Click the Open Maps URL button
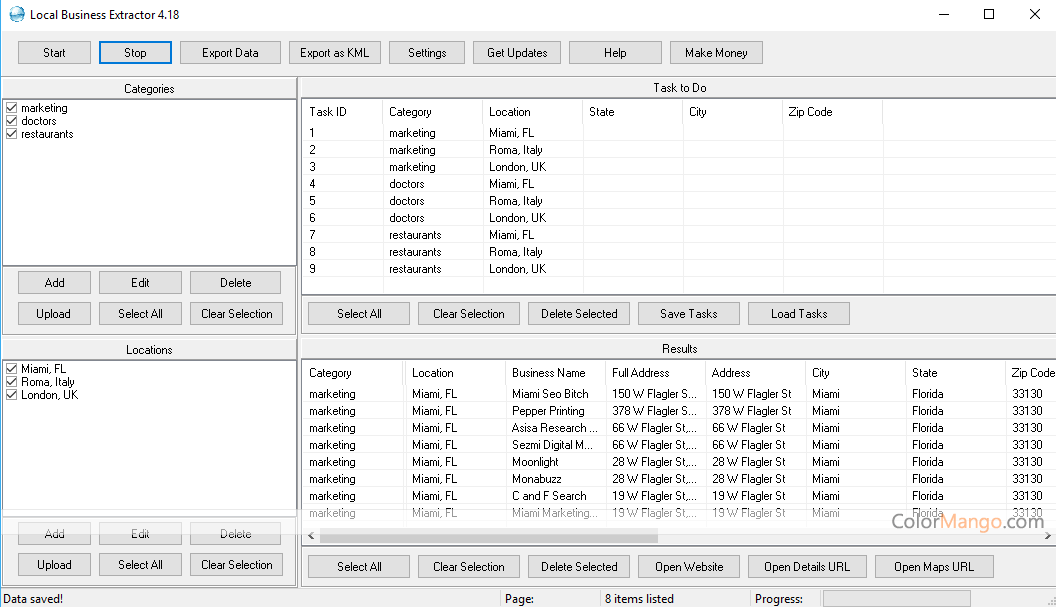 [x=933, y=567]
